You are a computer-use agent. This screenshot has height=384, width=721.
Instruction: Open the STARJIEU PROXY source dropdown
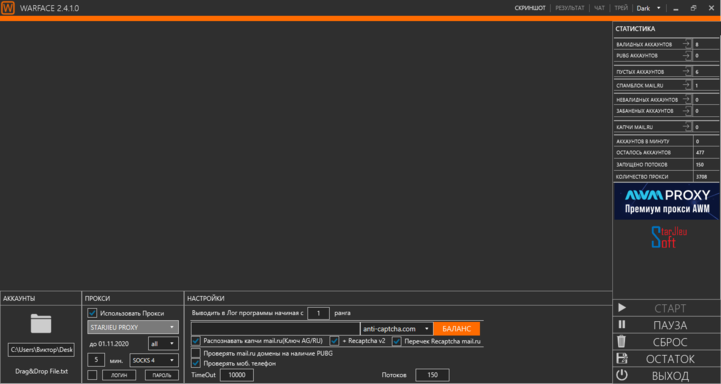point(132,327)
